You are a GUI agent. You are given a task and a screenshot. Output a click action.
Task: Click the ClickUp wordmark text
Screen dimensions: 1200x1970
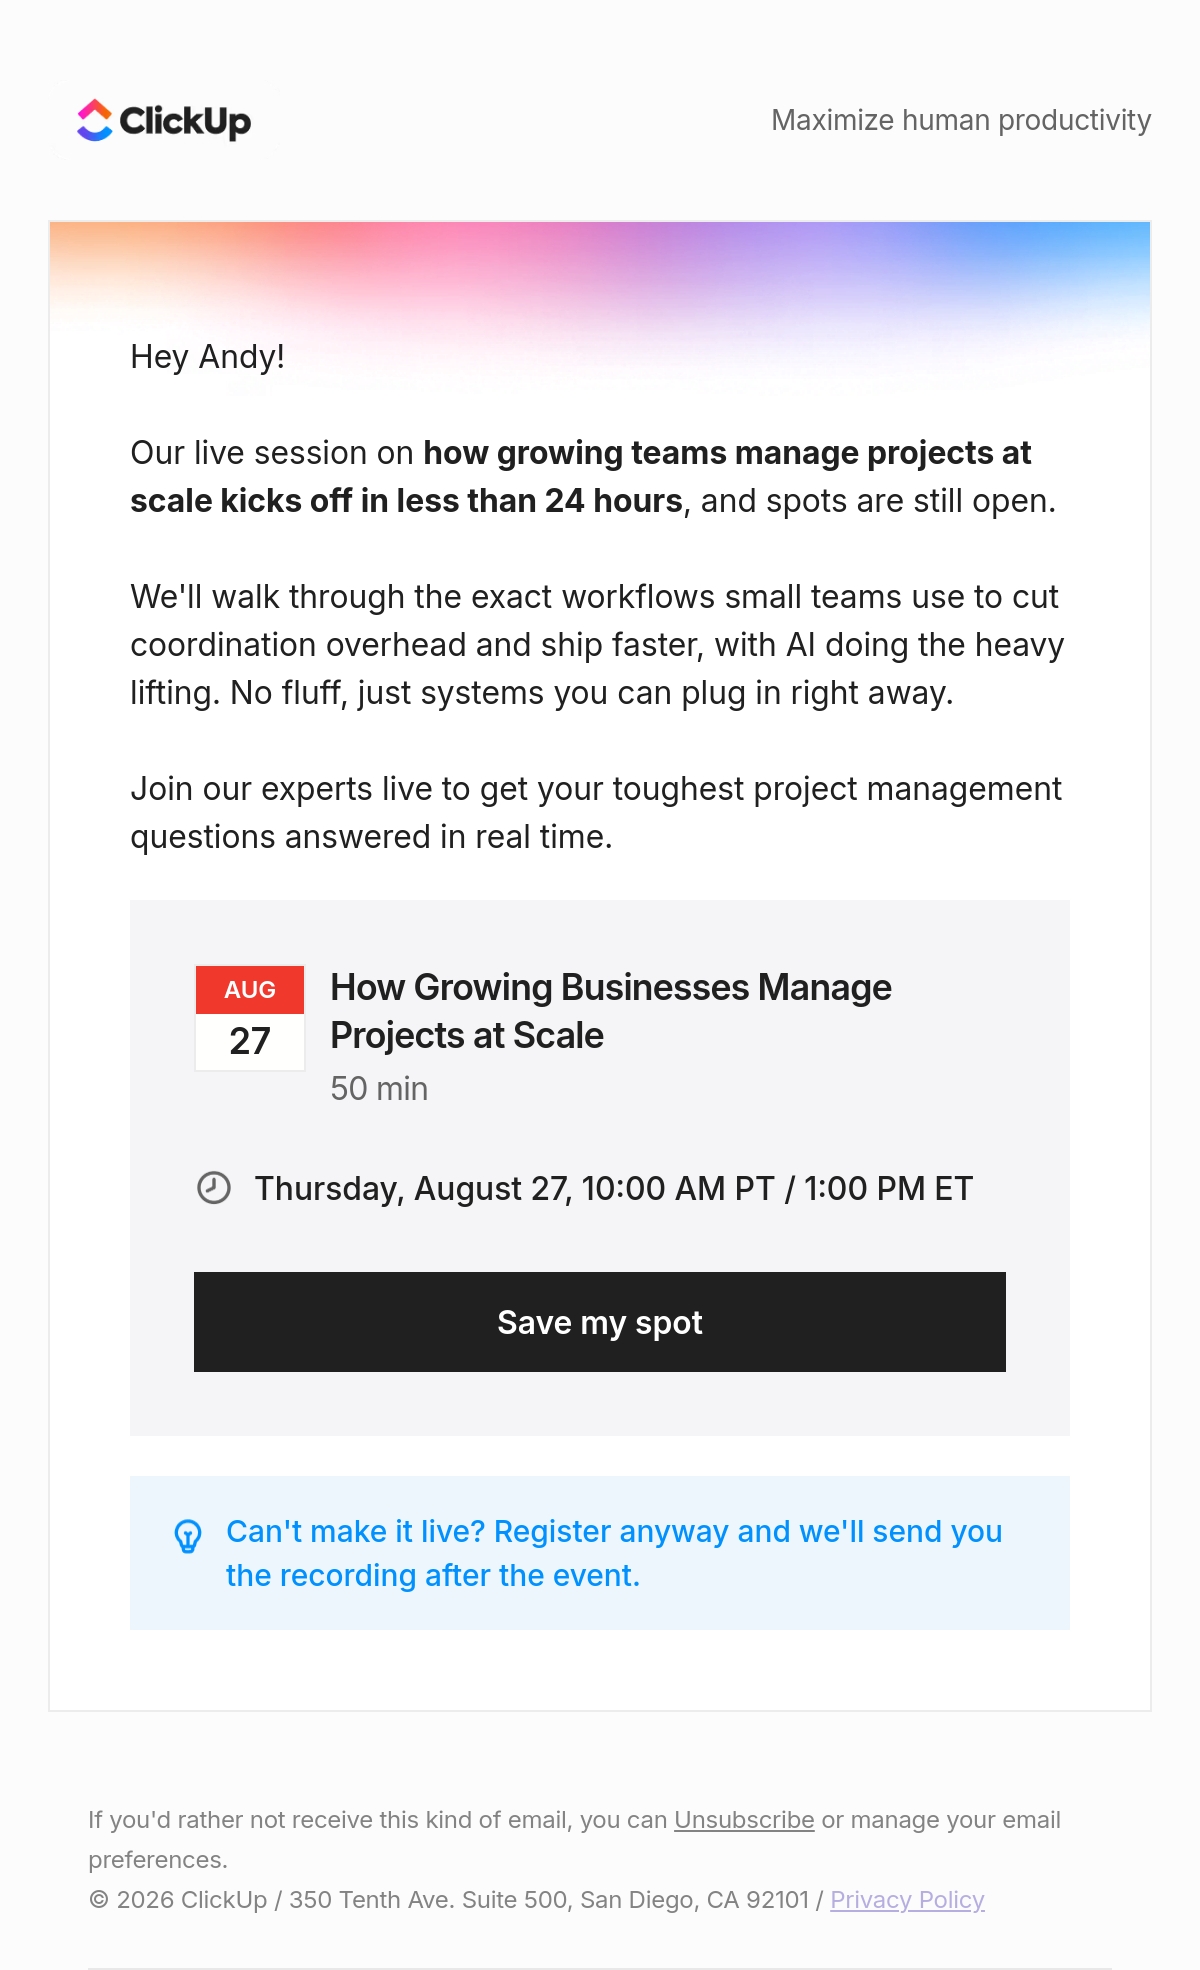tap(185, 121)
